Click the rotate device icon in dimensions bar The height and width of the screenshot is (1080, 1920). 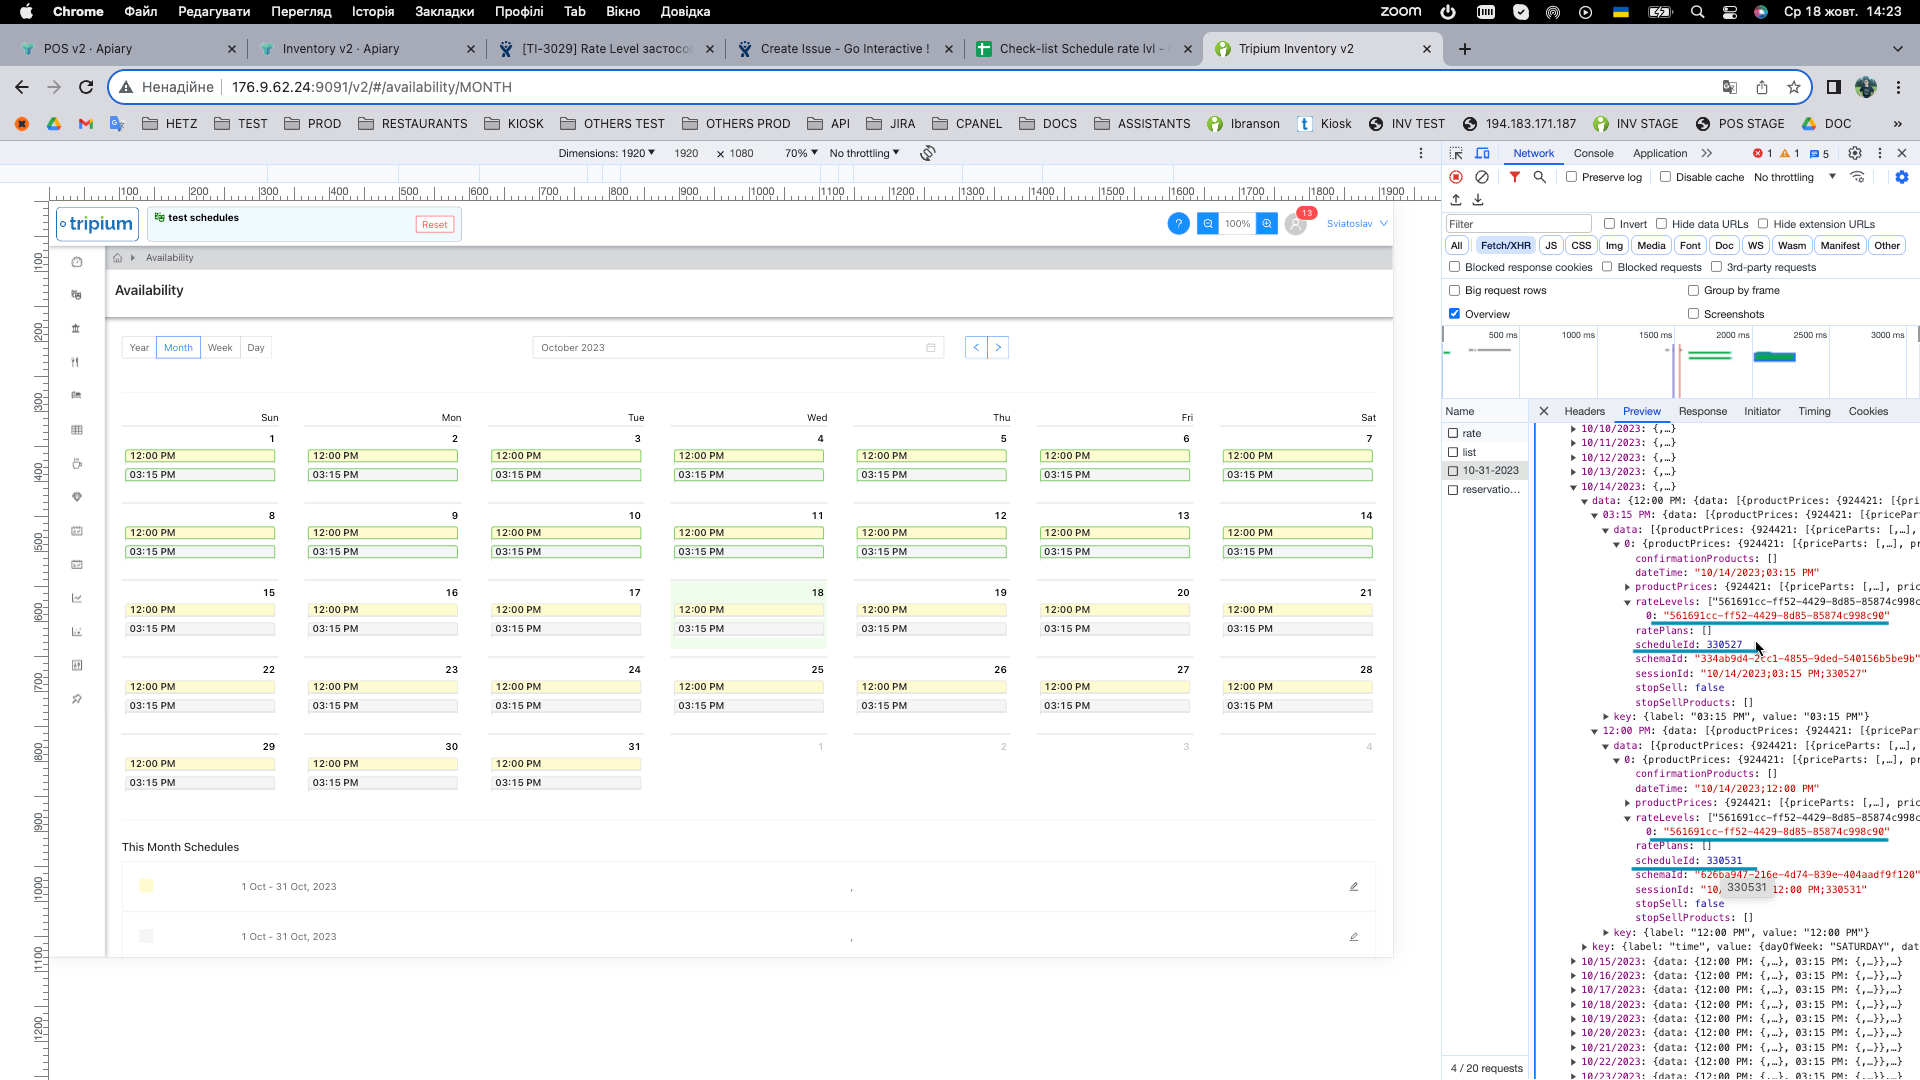pyautogui.click(x=928, y=153)
